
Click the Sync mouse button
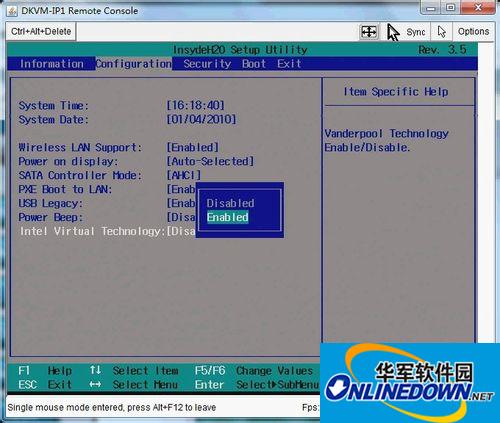coord(407,32)
